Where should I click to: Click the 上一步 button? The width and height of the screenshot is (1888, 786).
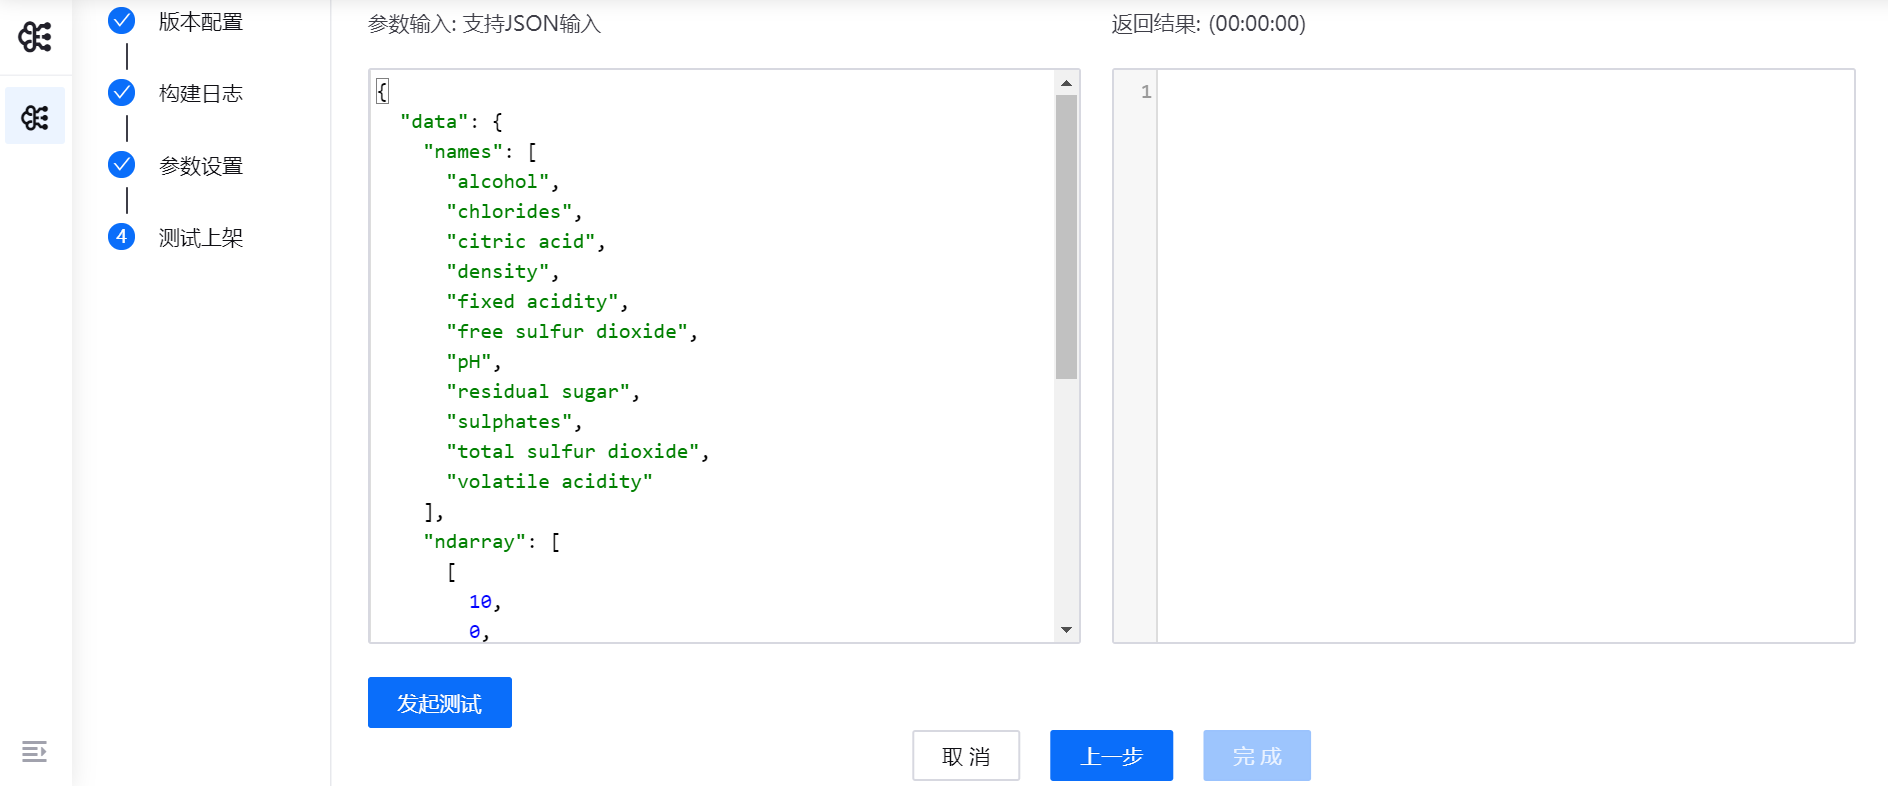tap(1111, 756)
